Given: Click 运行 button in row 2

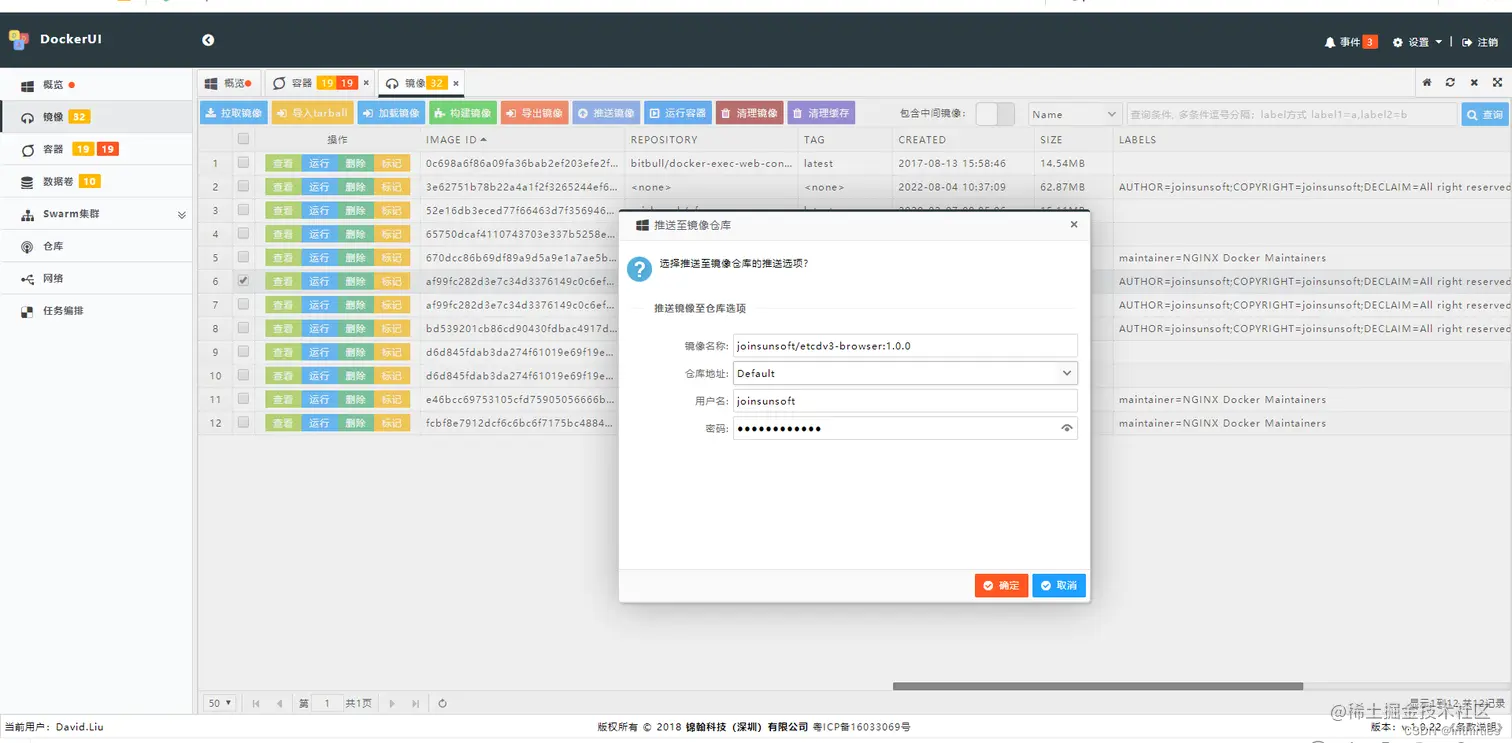Looking at the screenshot, I should click(x=319, y=187).
